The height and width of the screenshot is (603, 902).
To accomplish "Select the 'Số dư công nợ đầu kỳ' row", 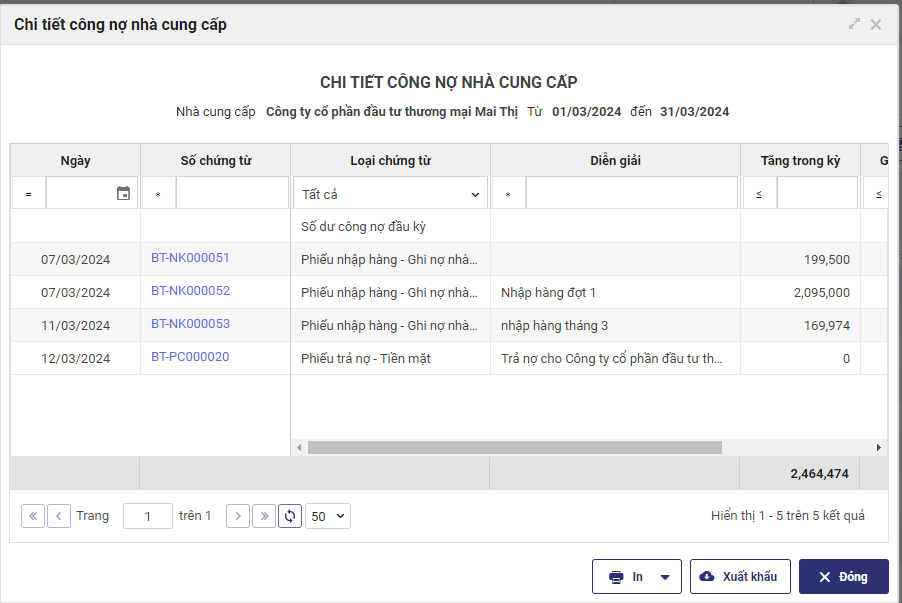I will tap(449, 226).
